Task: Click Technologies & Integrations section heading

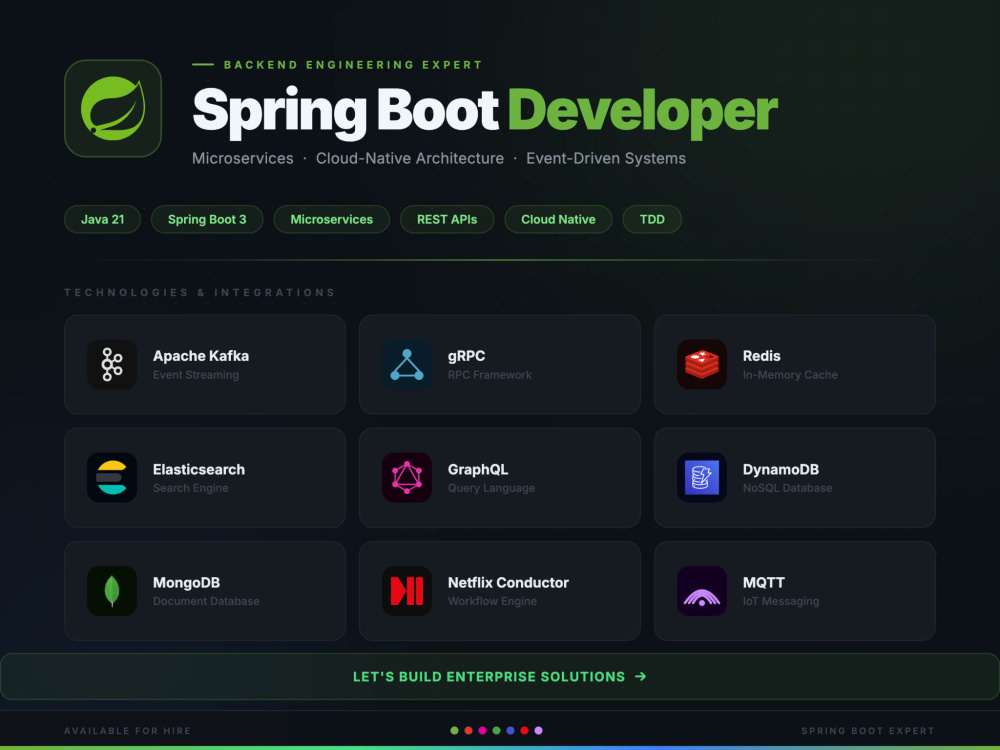Action: [200, 293]
